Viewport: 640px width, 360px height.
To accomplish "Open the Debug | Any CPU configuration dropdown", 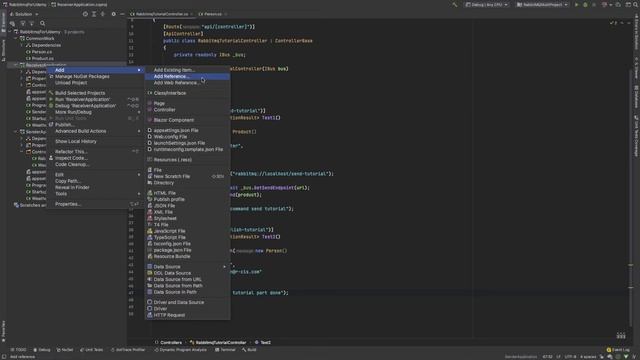I will 487,5.
